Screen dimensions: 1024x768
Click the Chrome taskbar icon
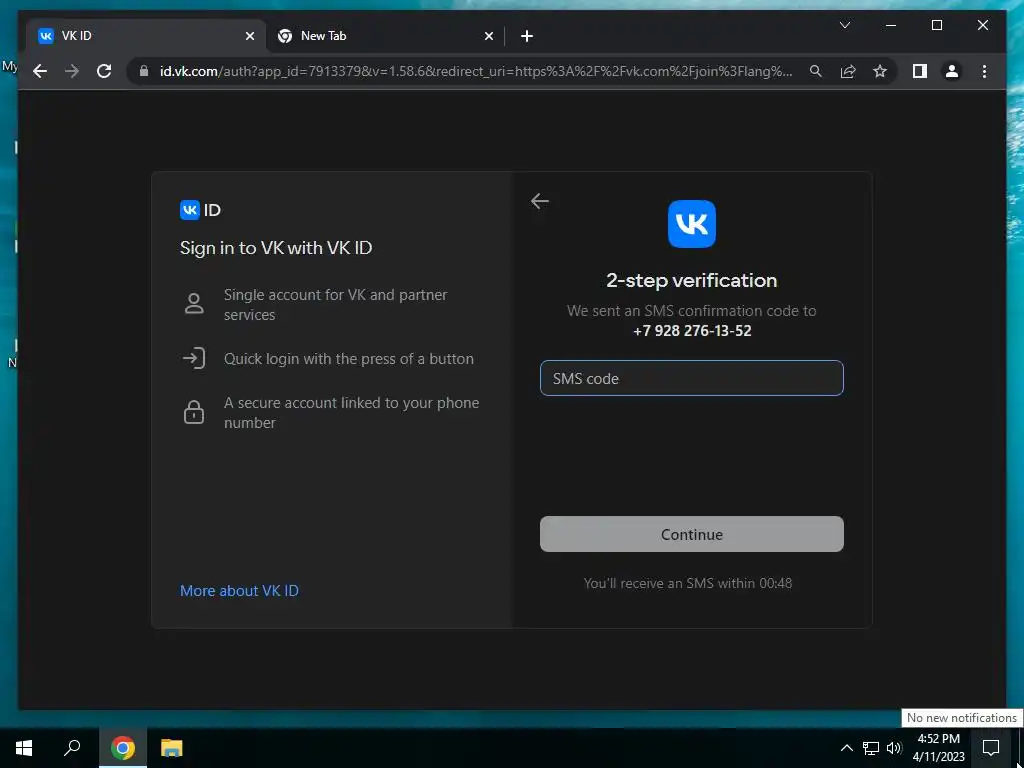[x=123, y=747]
